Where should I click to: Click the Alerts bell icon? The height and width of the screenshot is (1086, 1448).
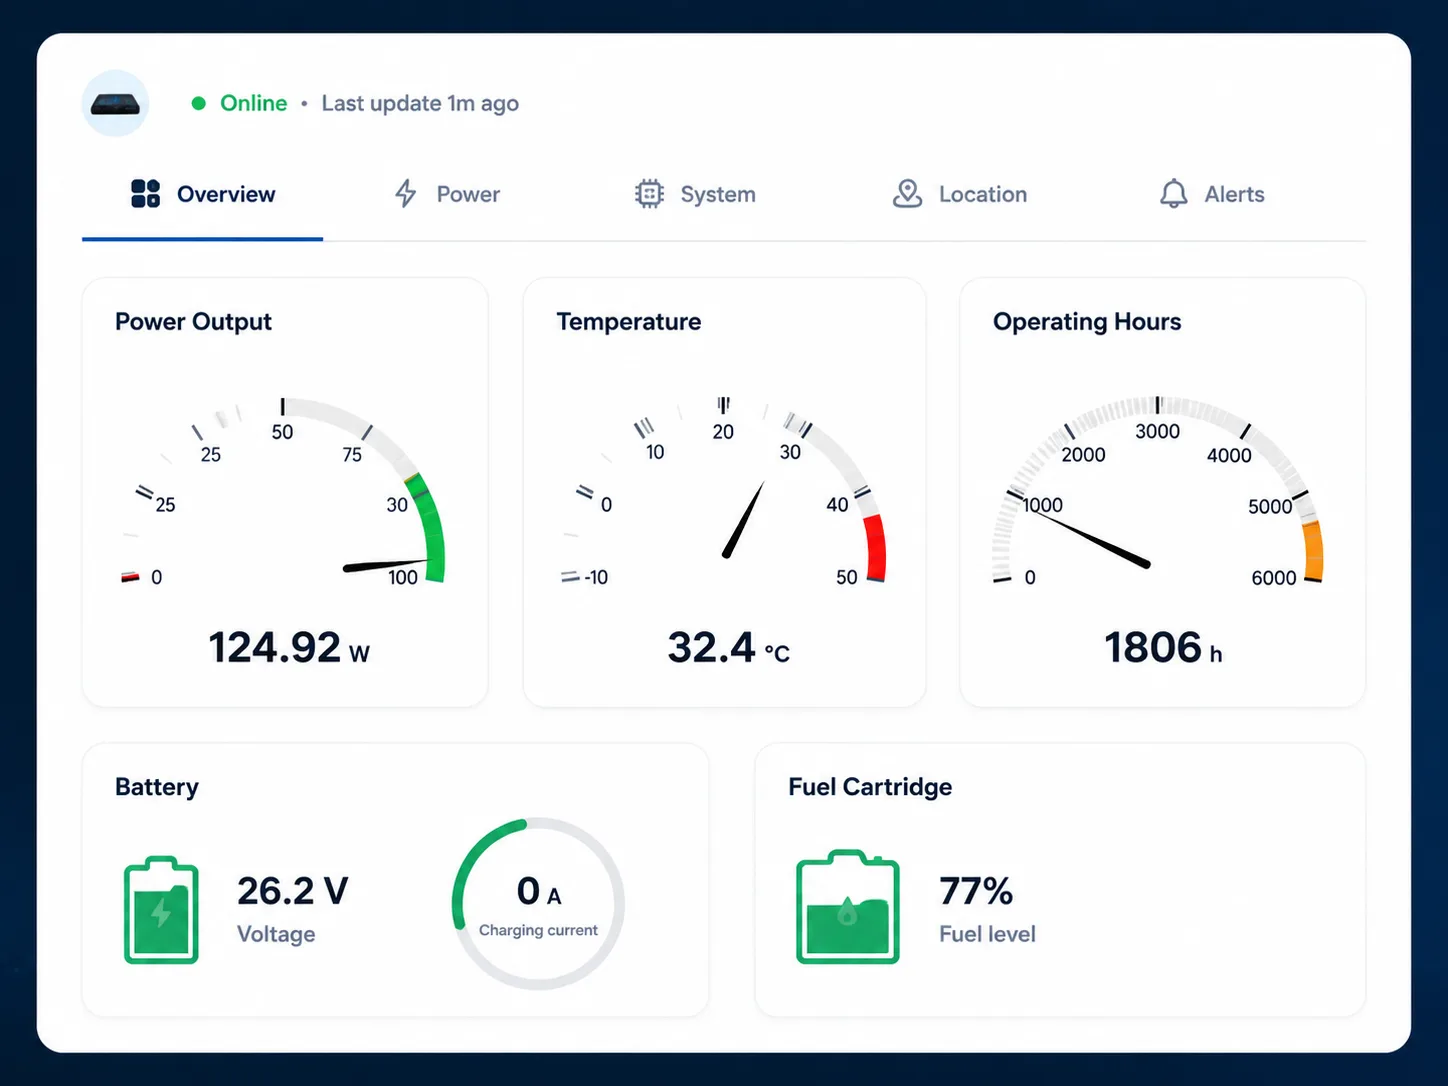click(1173, 194)
